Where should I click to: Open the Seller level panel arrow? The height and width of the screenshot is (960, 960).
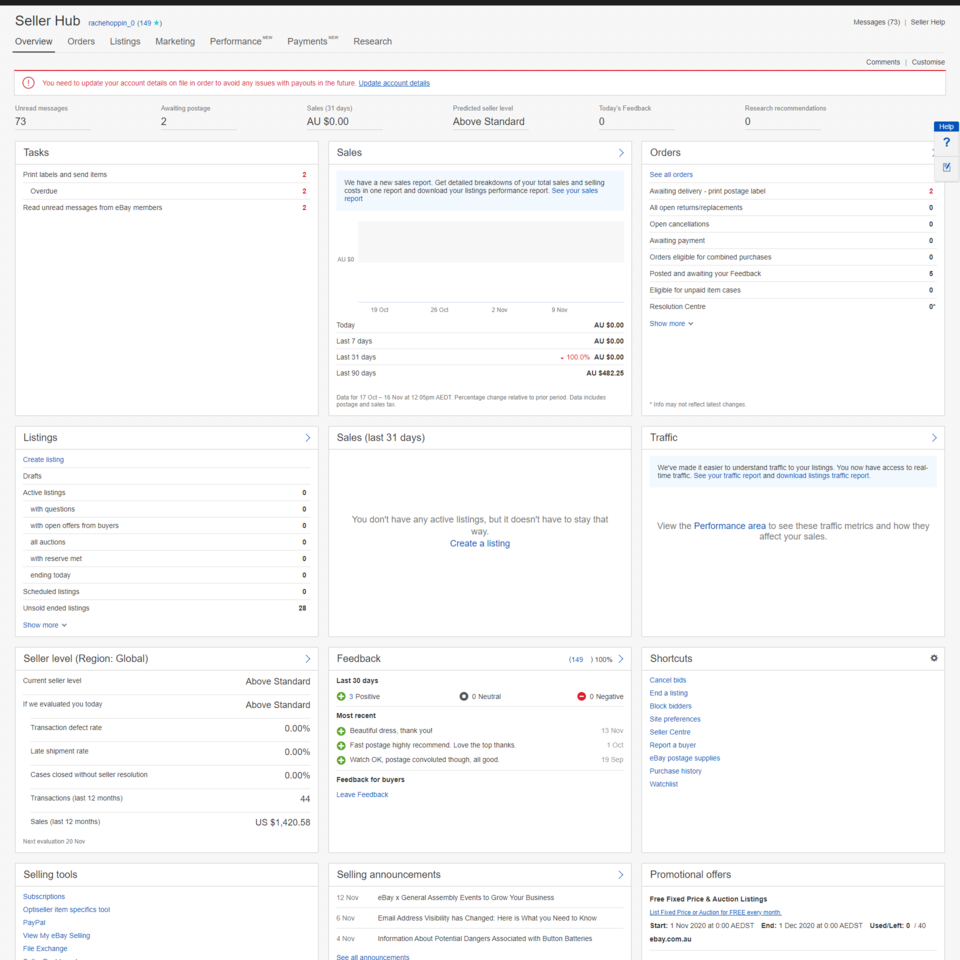coord(307,659)
